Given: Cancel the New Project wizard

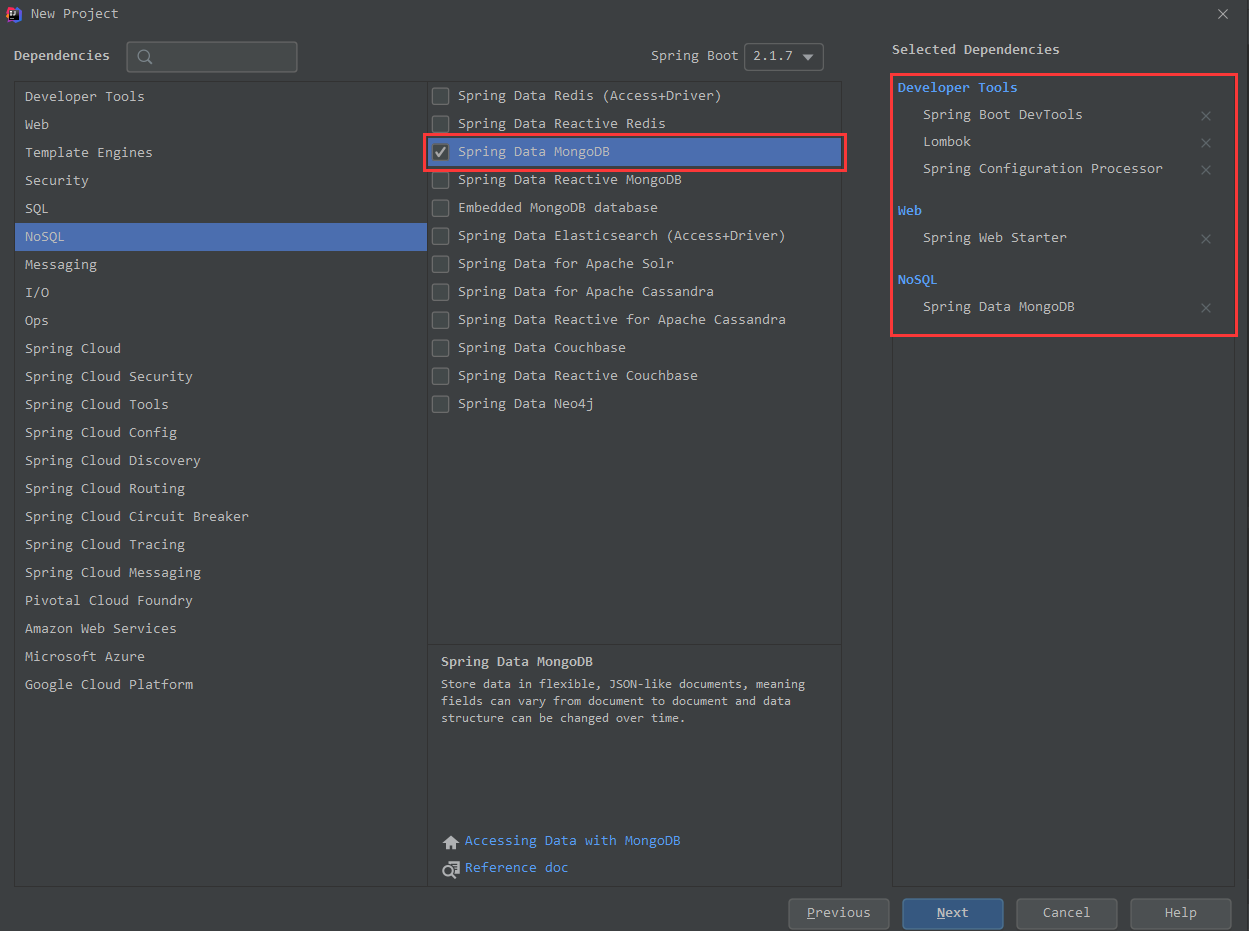Looking at the screenshot, I should coord(1066,913).
